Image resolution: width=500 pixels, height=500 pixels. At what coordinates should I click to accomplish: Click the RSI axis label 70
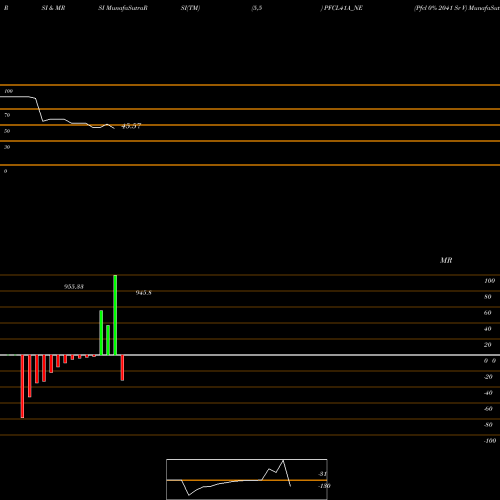pos(7,115)
